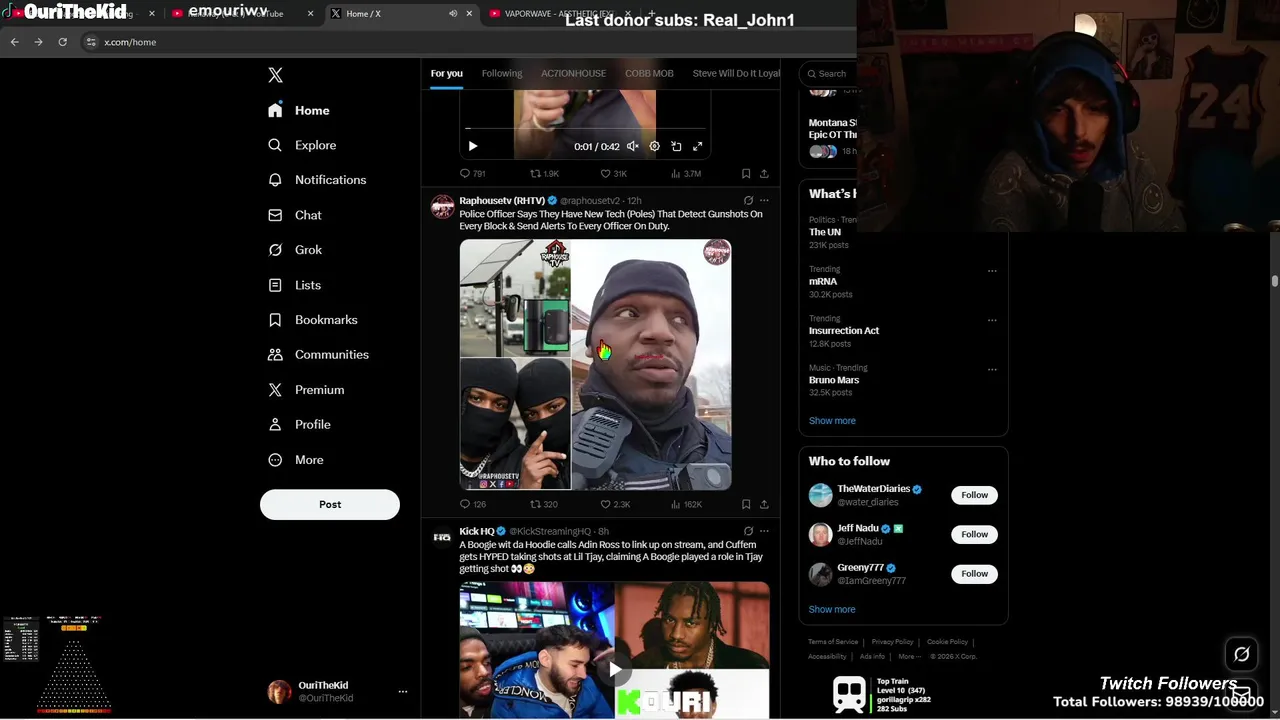Viewport: 1280px width, 720px height.
Task: Open Raphousetv (RHTV) profile name
Action: [x=502, y=200]
